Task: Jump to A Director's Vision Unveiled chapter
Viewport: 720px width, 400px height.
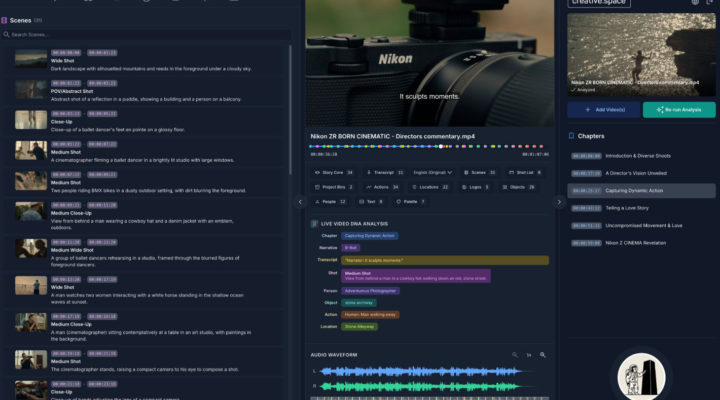Action: 641,173
